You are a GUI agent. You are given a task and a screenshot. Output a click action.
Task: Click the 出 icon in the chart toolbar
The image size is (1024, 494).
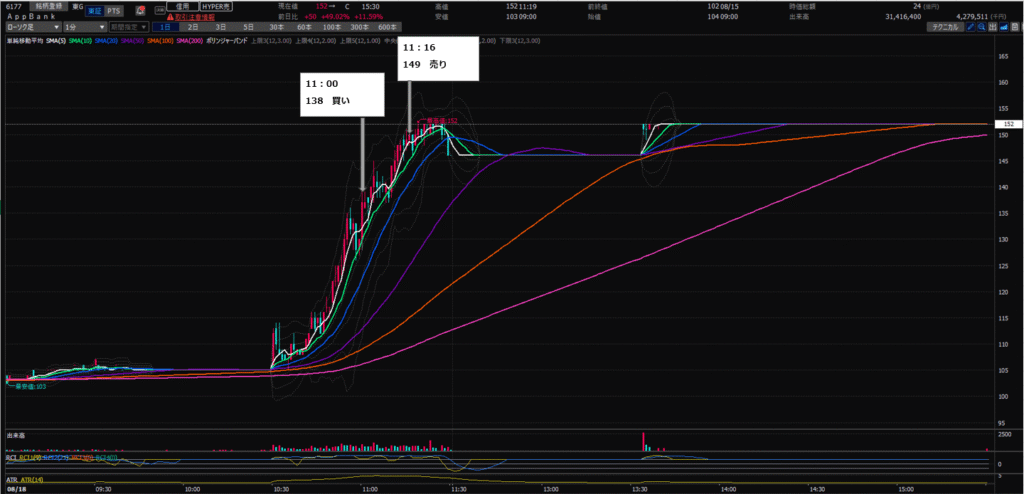point(993,27)
